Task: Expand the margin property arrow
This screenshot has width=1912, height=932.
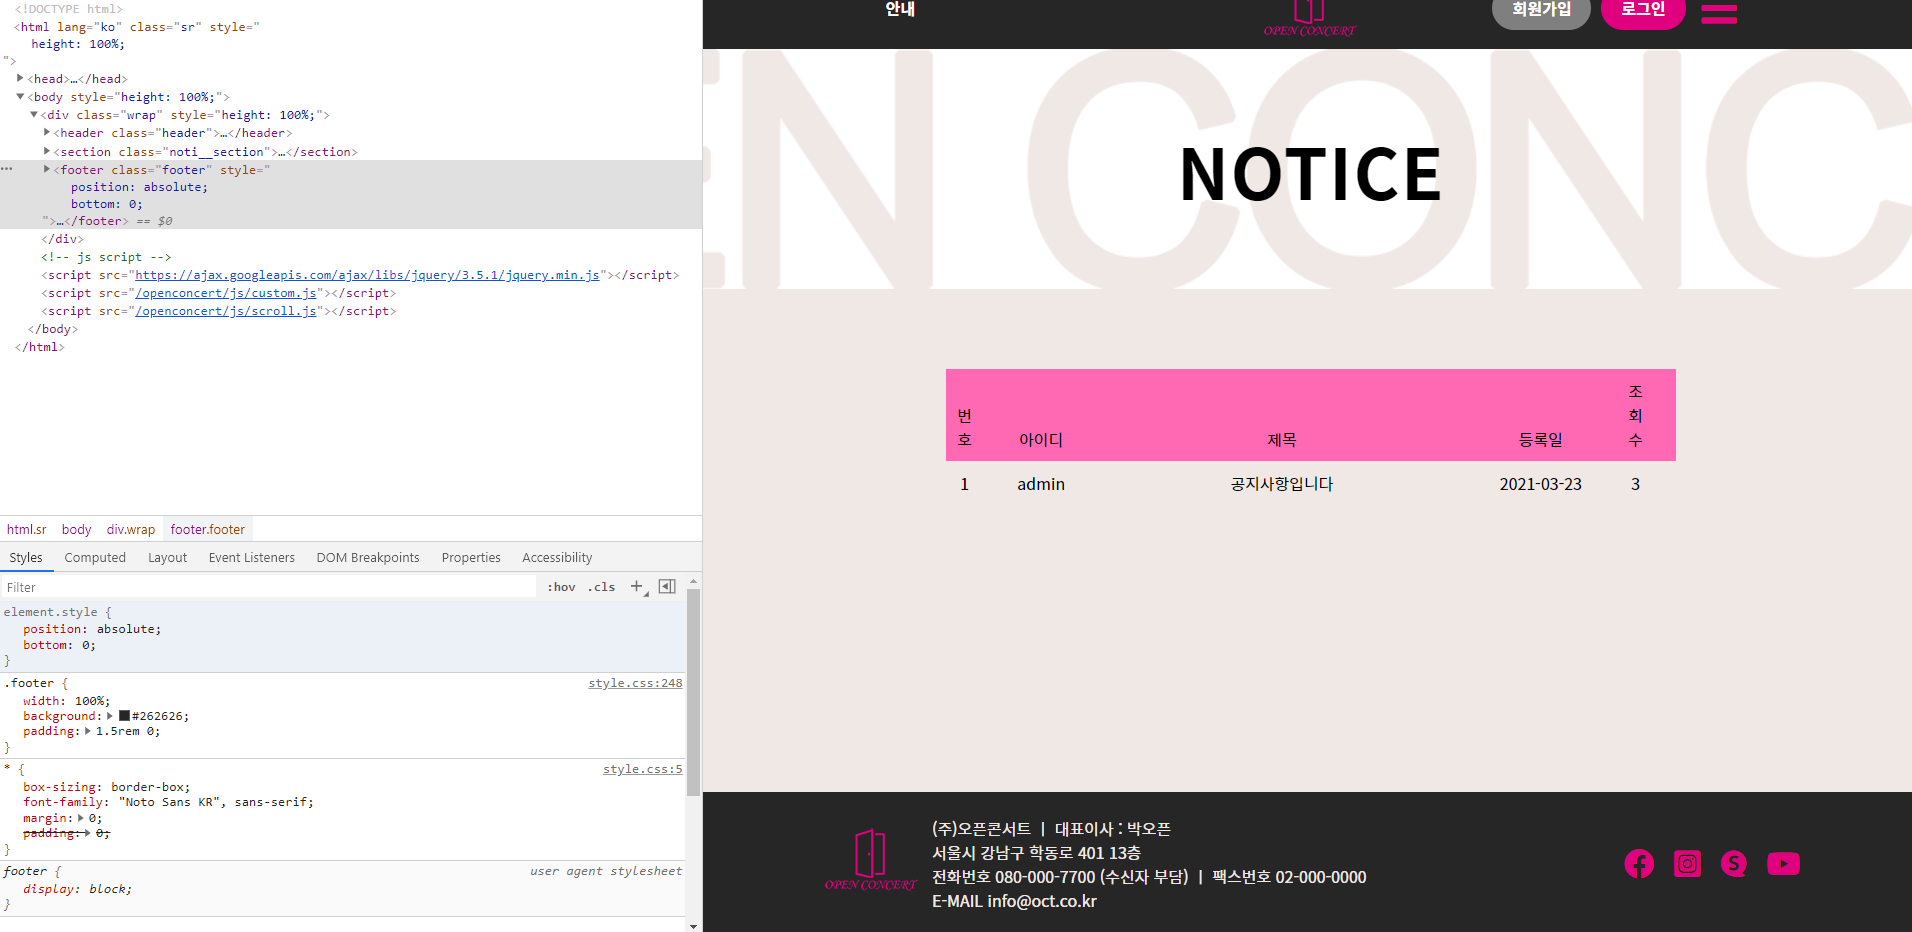Action: [x=81, y=818]
